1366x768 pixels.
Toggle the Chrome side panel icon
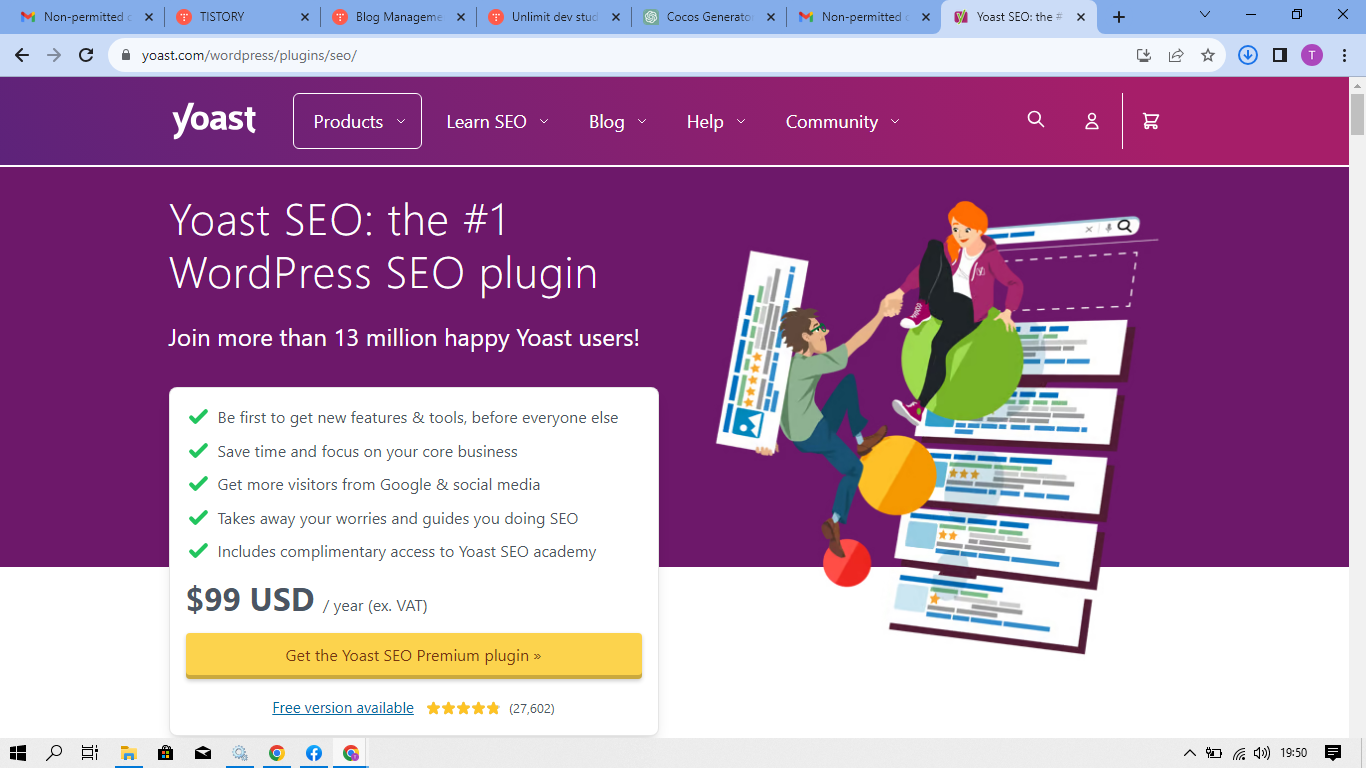coord(1280,55)
